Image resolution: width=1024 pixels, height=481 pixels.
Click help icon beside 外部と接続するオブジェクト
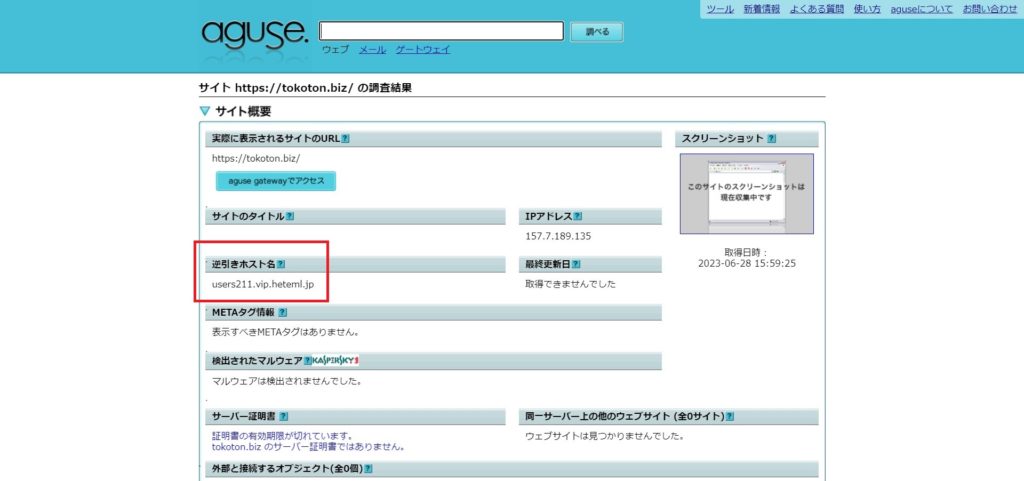point(368,468)
